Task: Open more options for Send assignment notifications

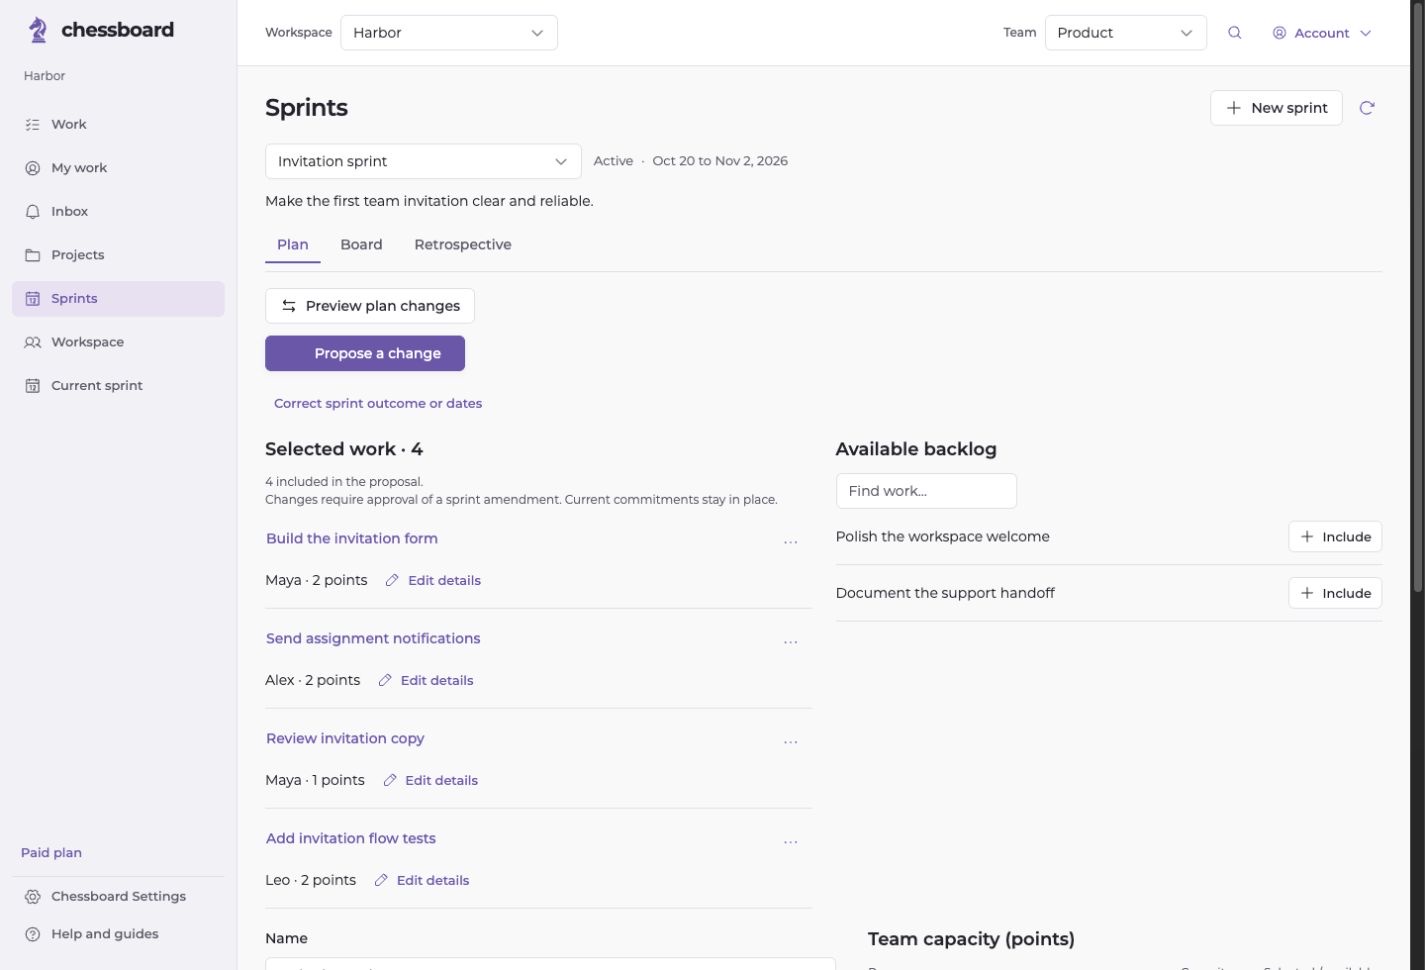Action: pos(791,642)
